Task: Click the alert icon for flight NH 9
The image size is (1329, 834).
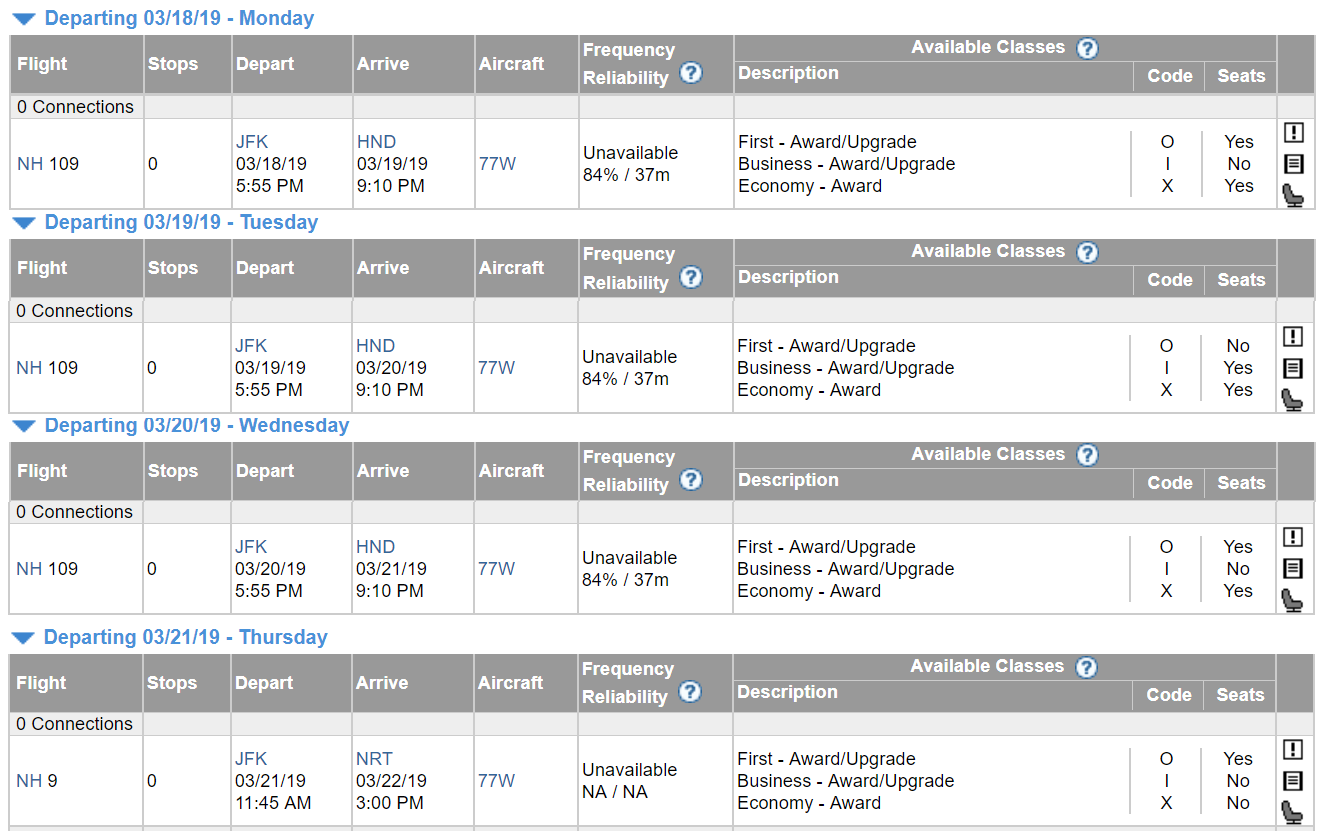Action: coord(1293,750)
